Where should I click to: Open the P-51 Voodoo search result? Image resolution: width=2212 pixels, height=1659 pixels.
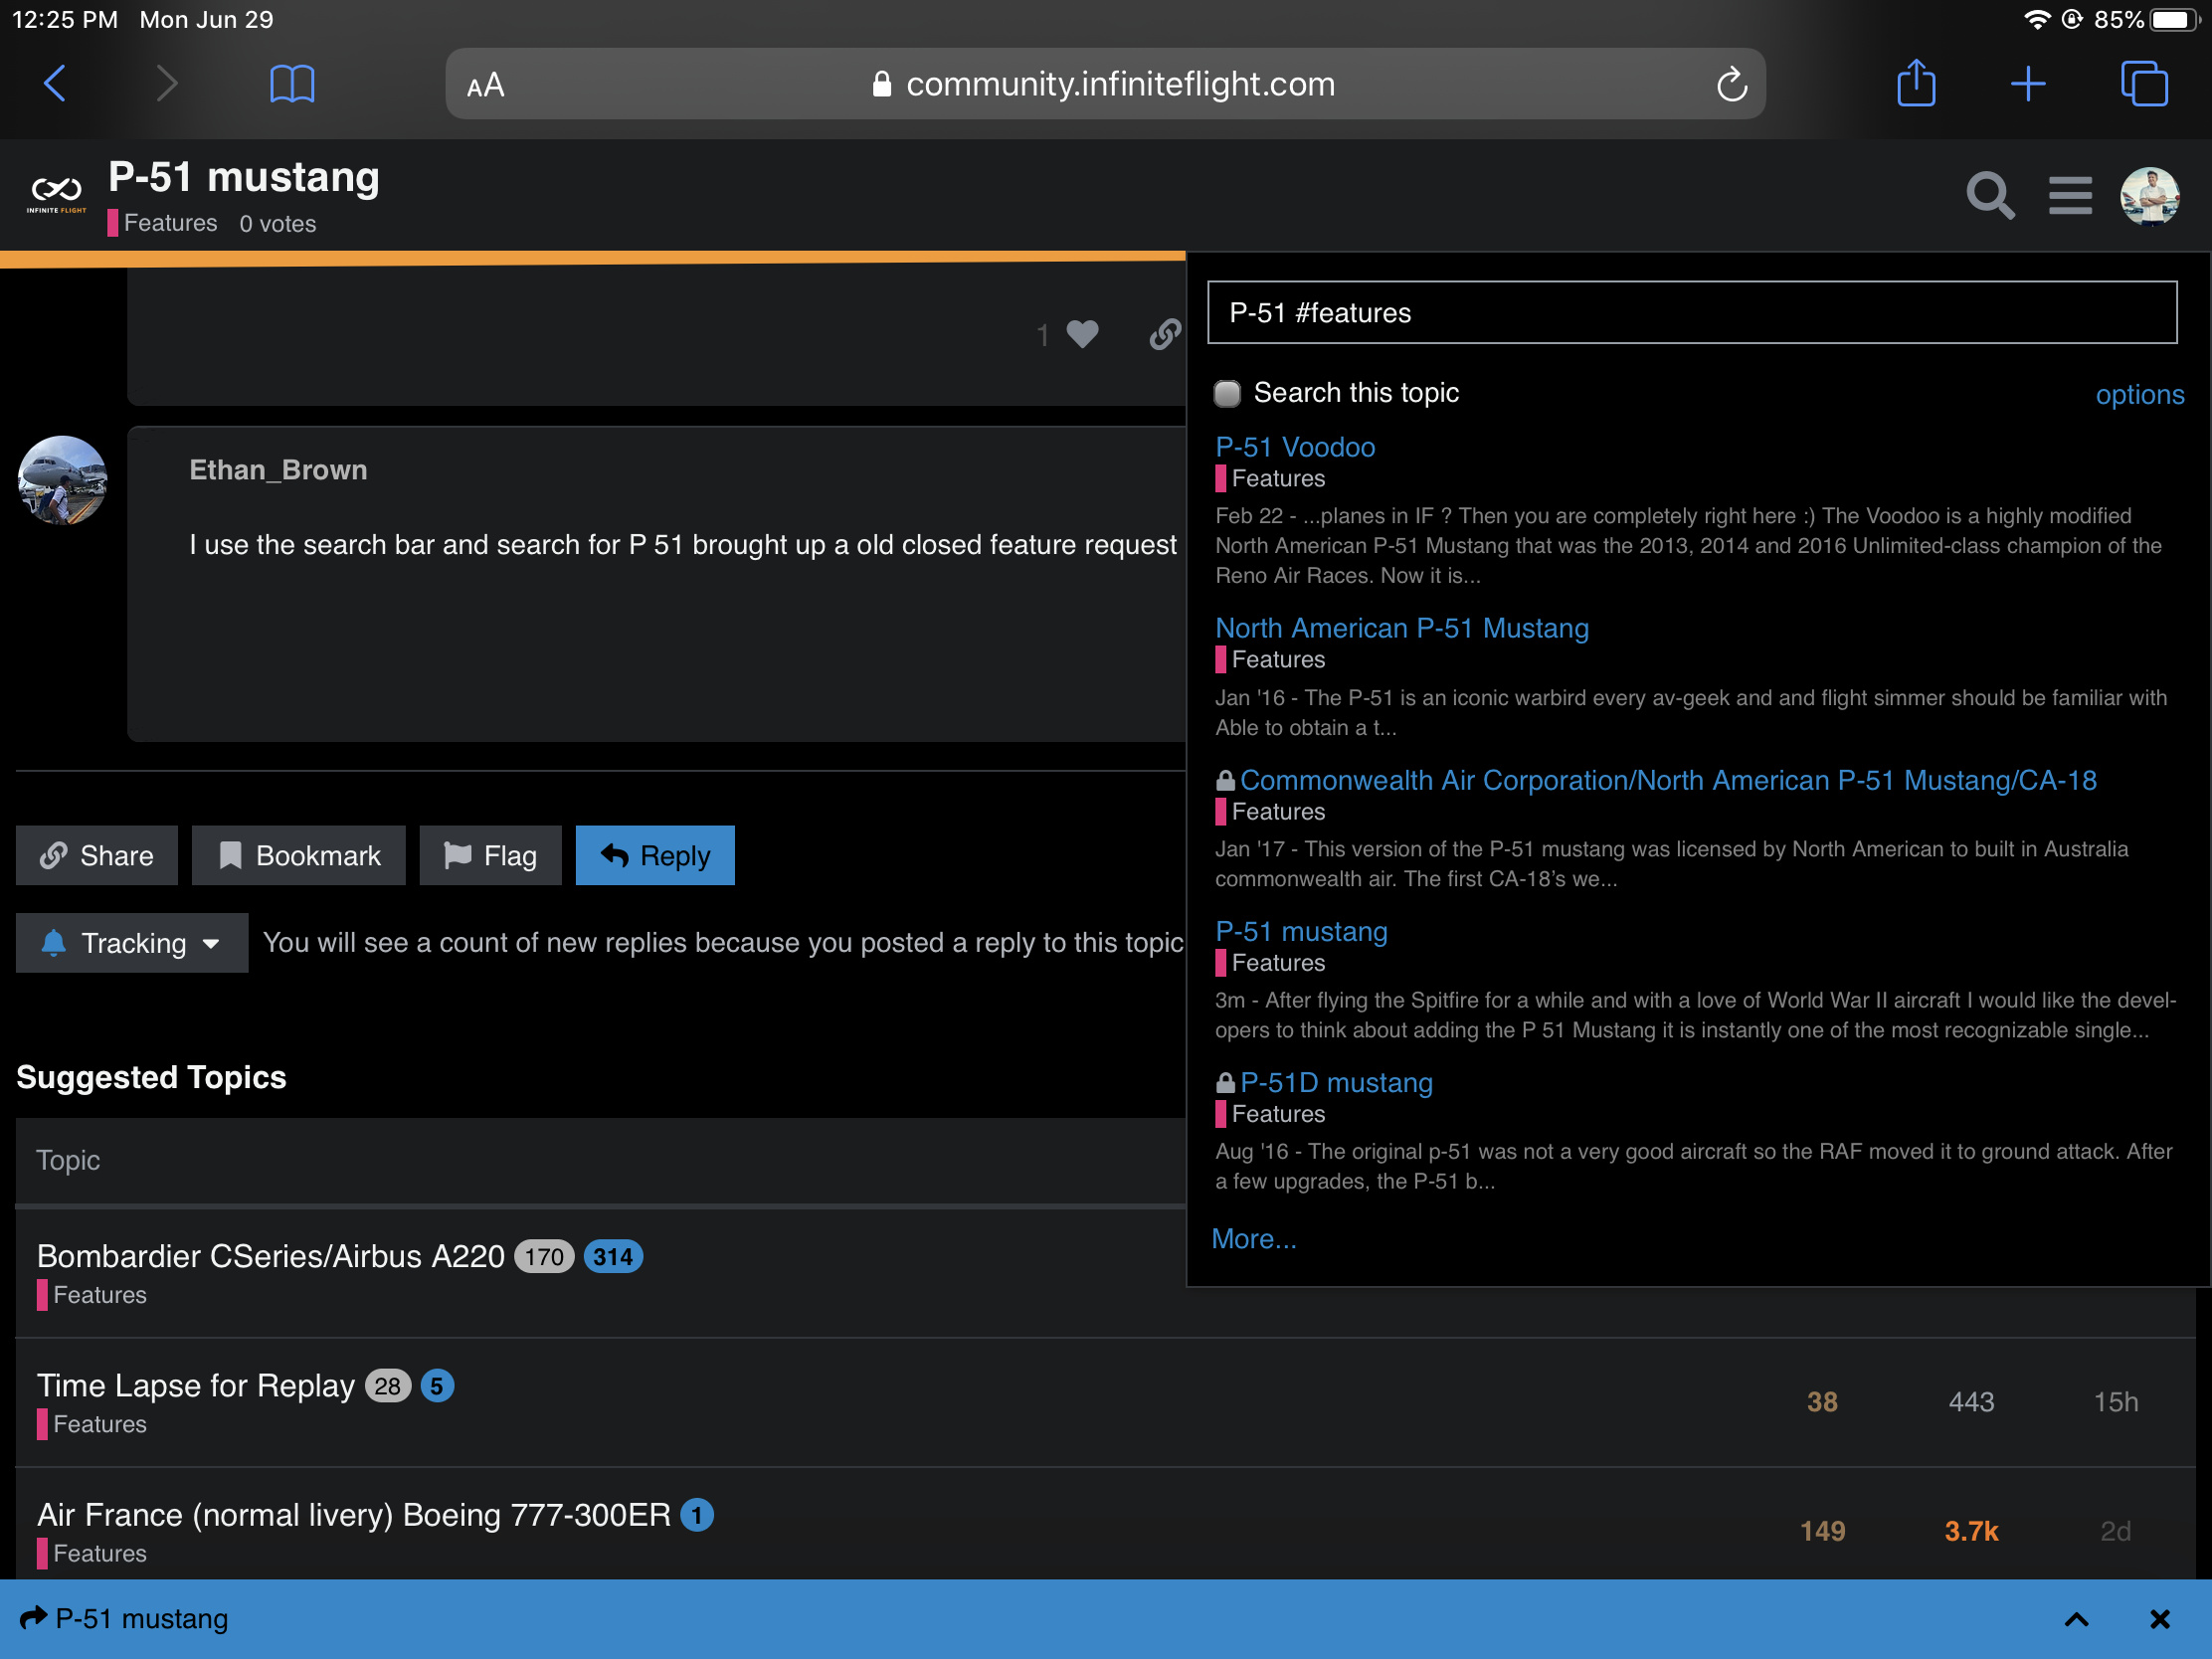pyautogui.click(x=1294, y=447)
